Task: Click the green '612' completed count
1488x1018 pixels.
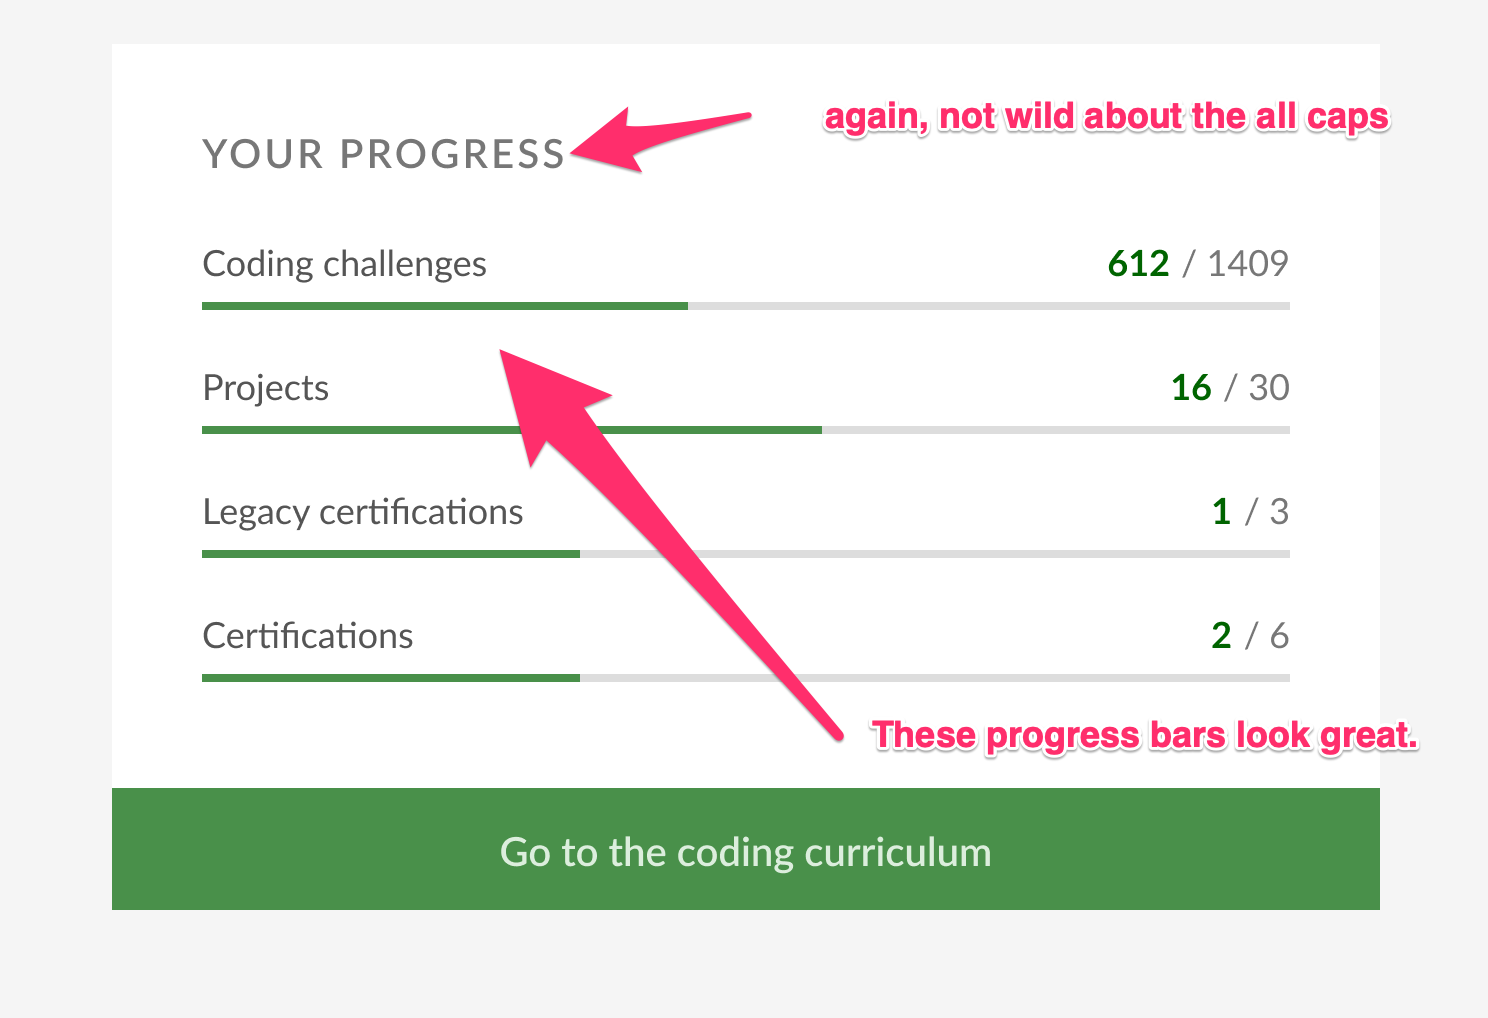Action: pos(1138,263)
